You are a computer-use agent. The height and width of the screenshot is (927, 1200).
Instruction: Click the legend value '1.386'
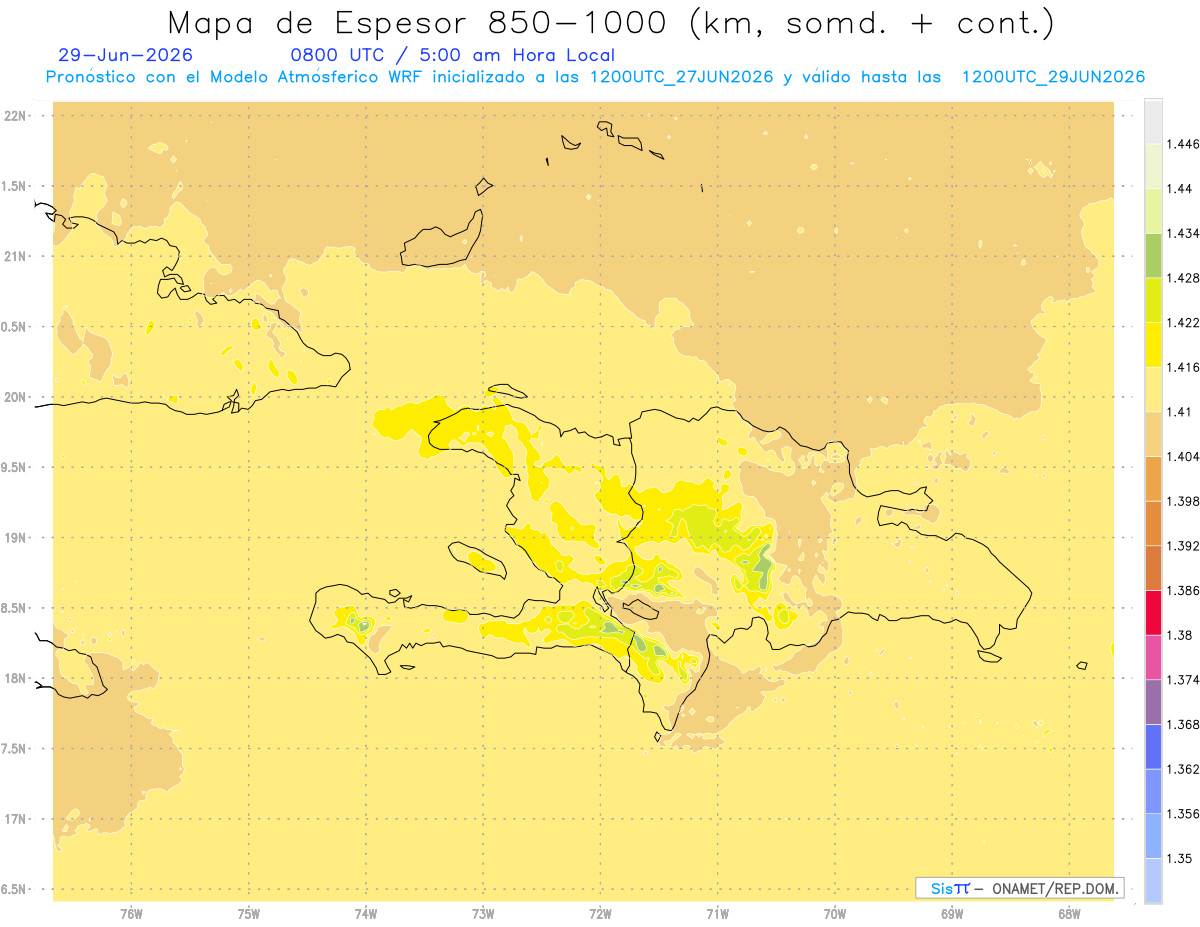click(x=1183, y=590)
